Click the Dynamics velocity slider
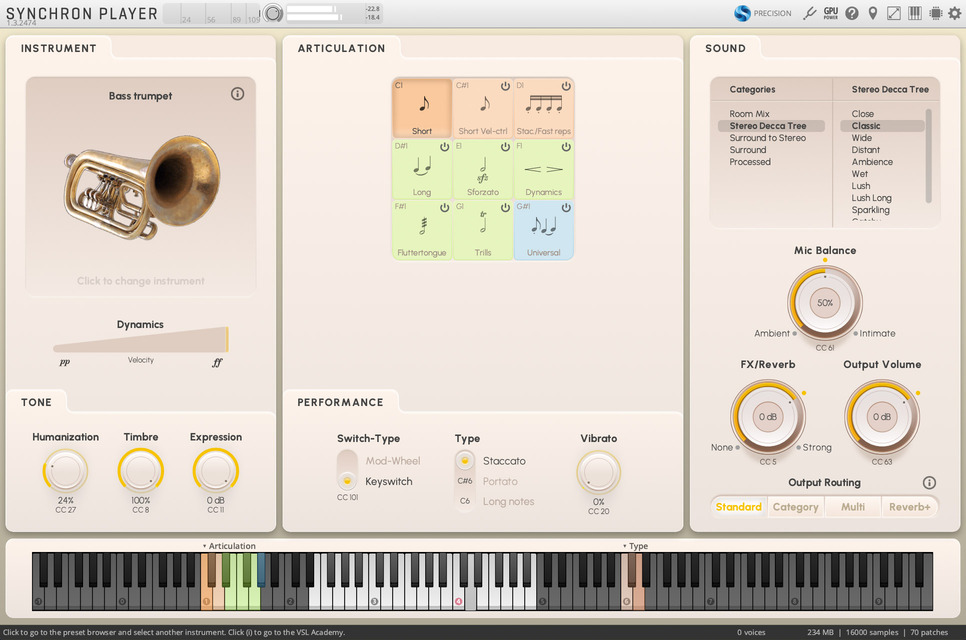This screenshot has width=966, height=640. [141, 339]
